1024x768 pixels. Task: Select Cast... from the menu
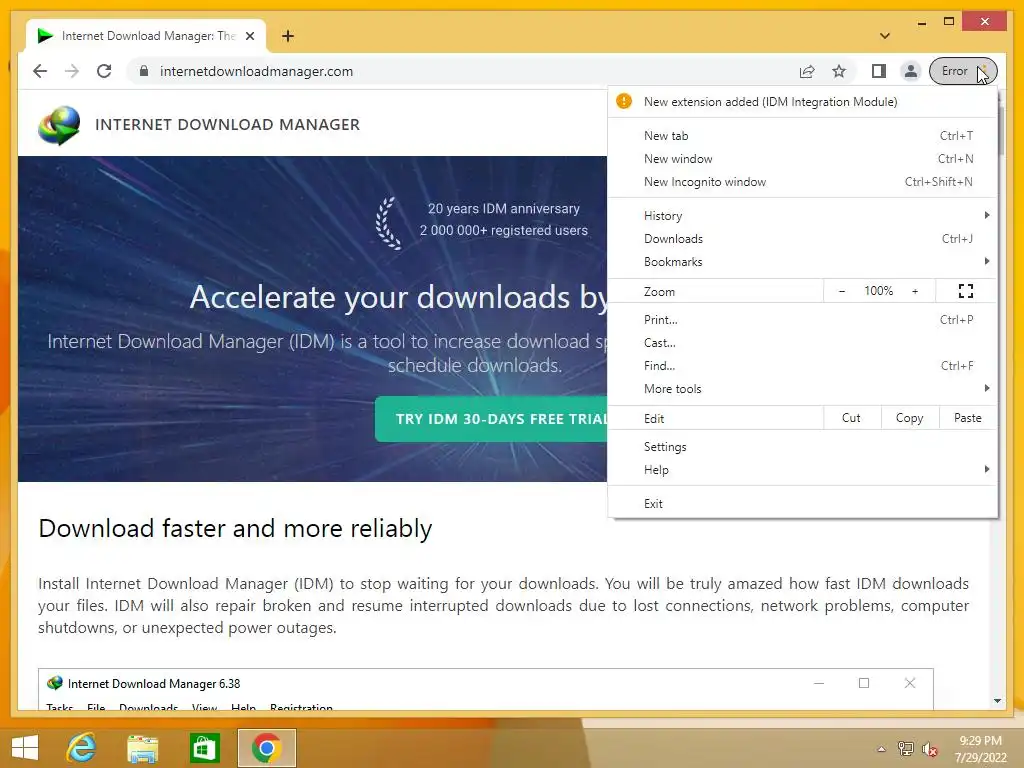[x=803, y=343]
